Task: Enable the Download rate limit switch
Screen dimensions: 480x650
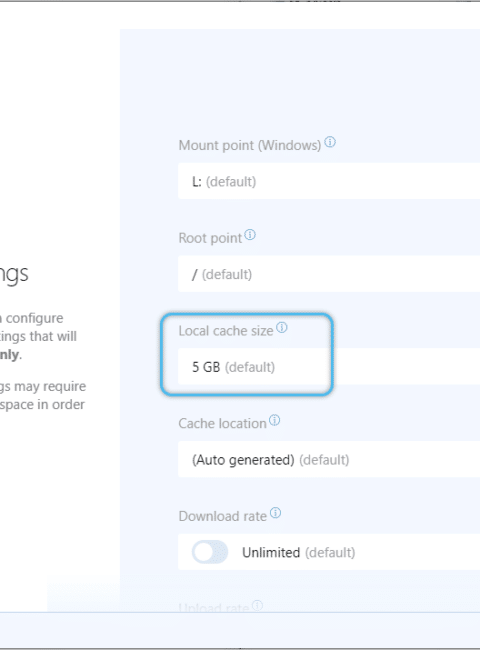Action: click(210, 552)
